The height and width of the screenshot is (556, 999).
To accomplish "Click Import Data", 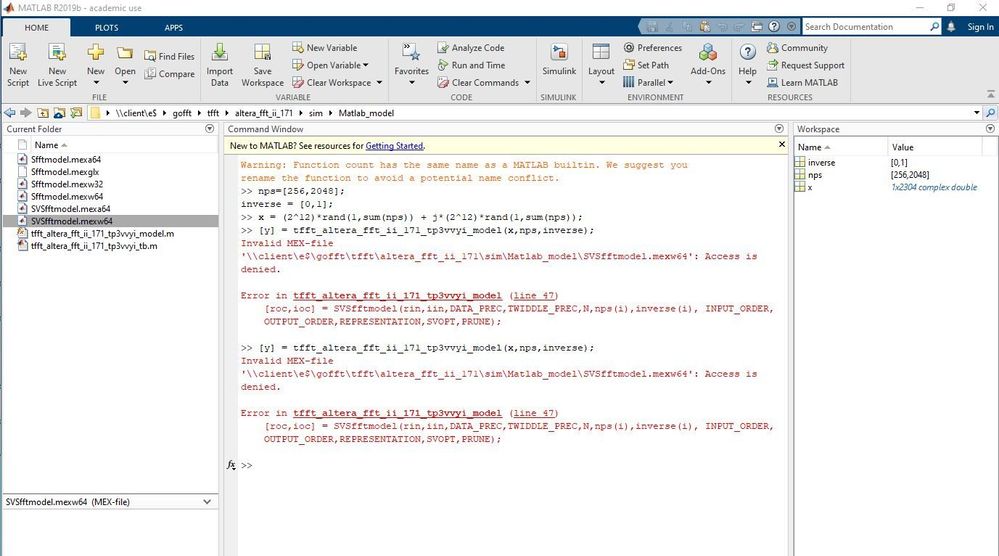I will pos(219,65).
